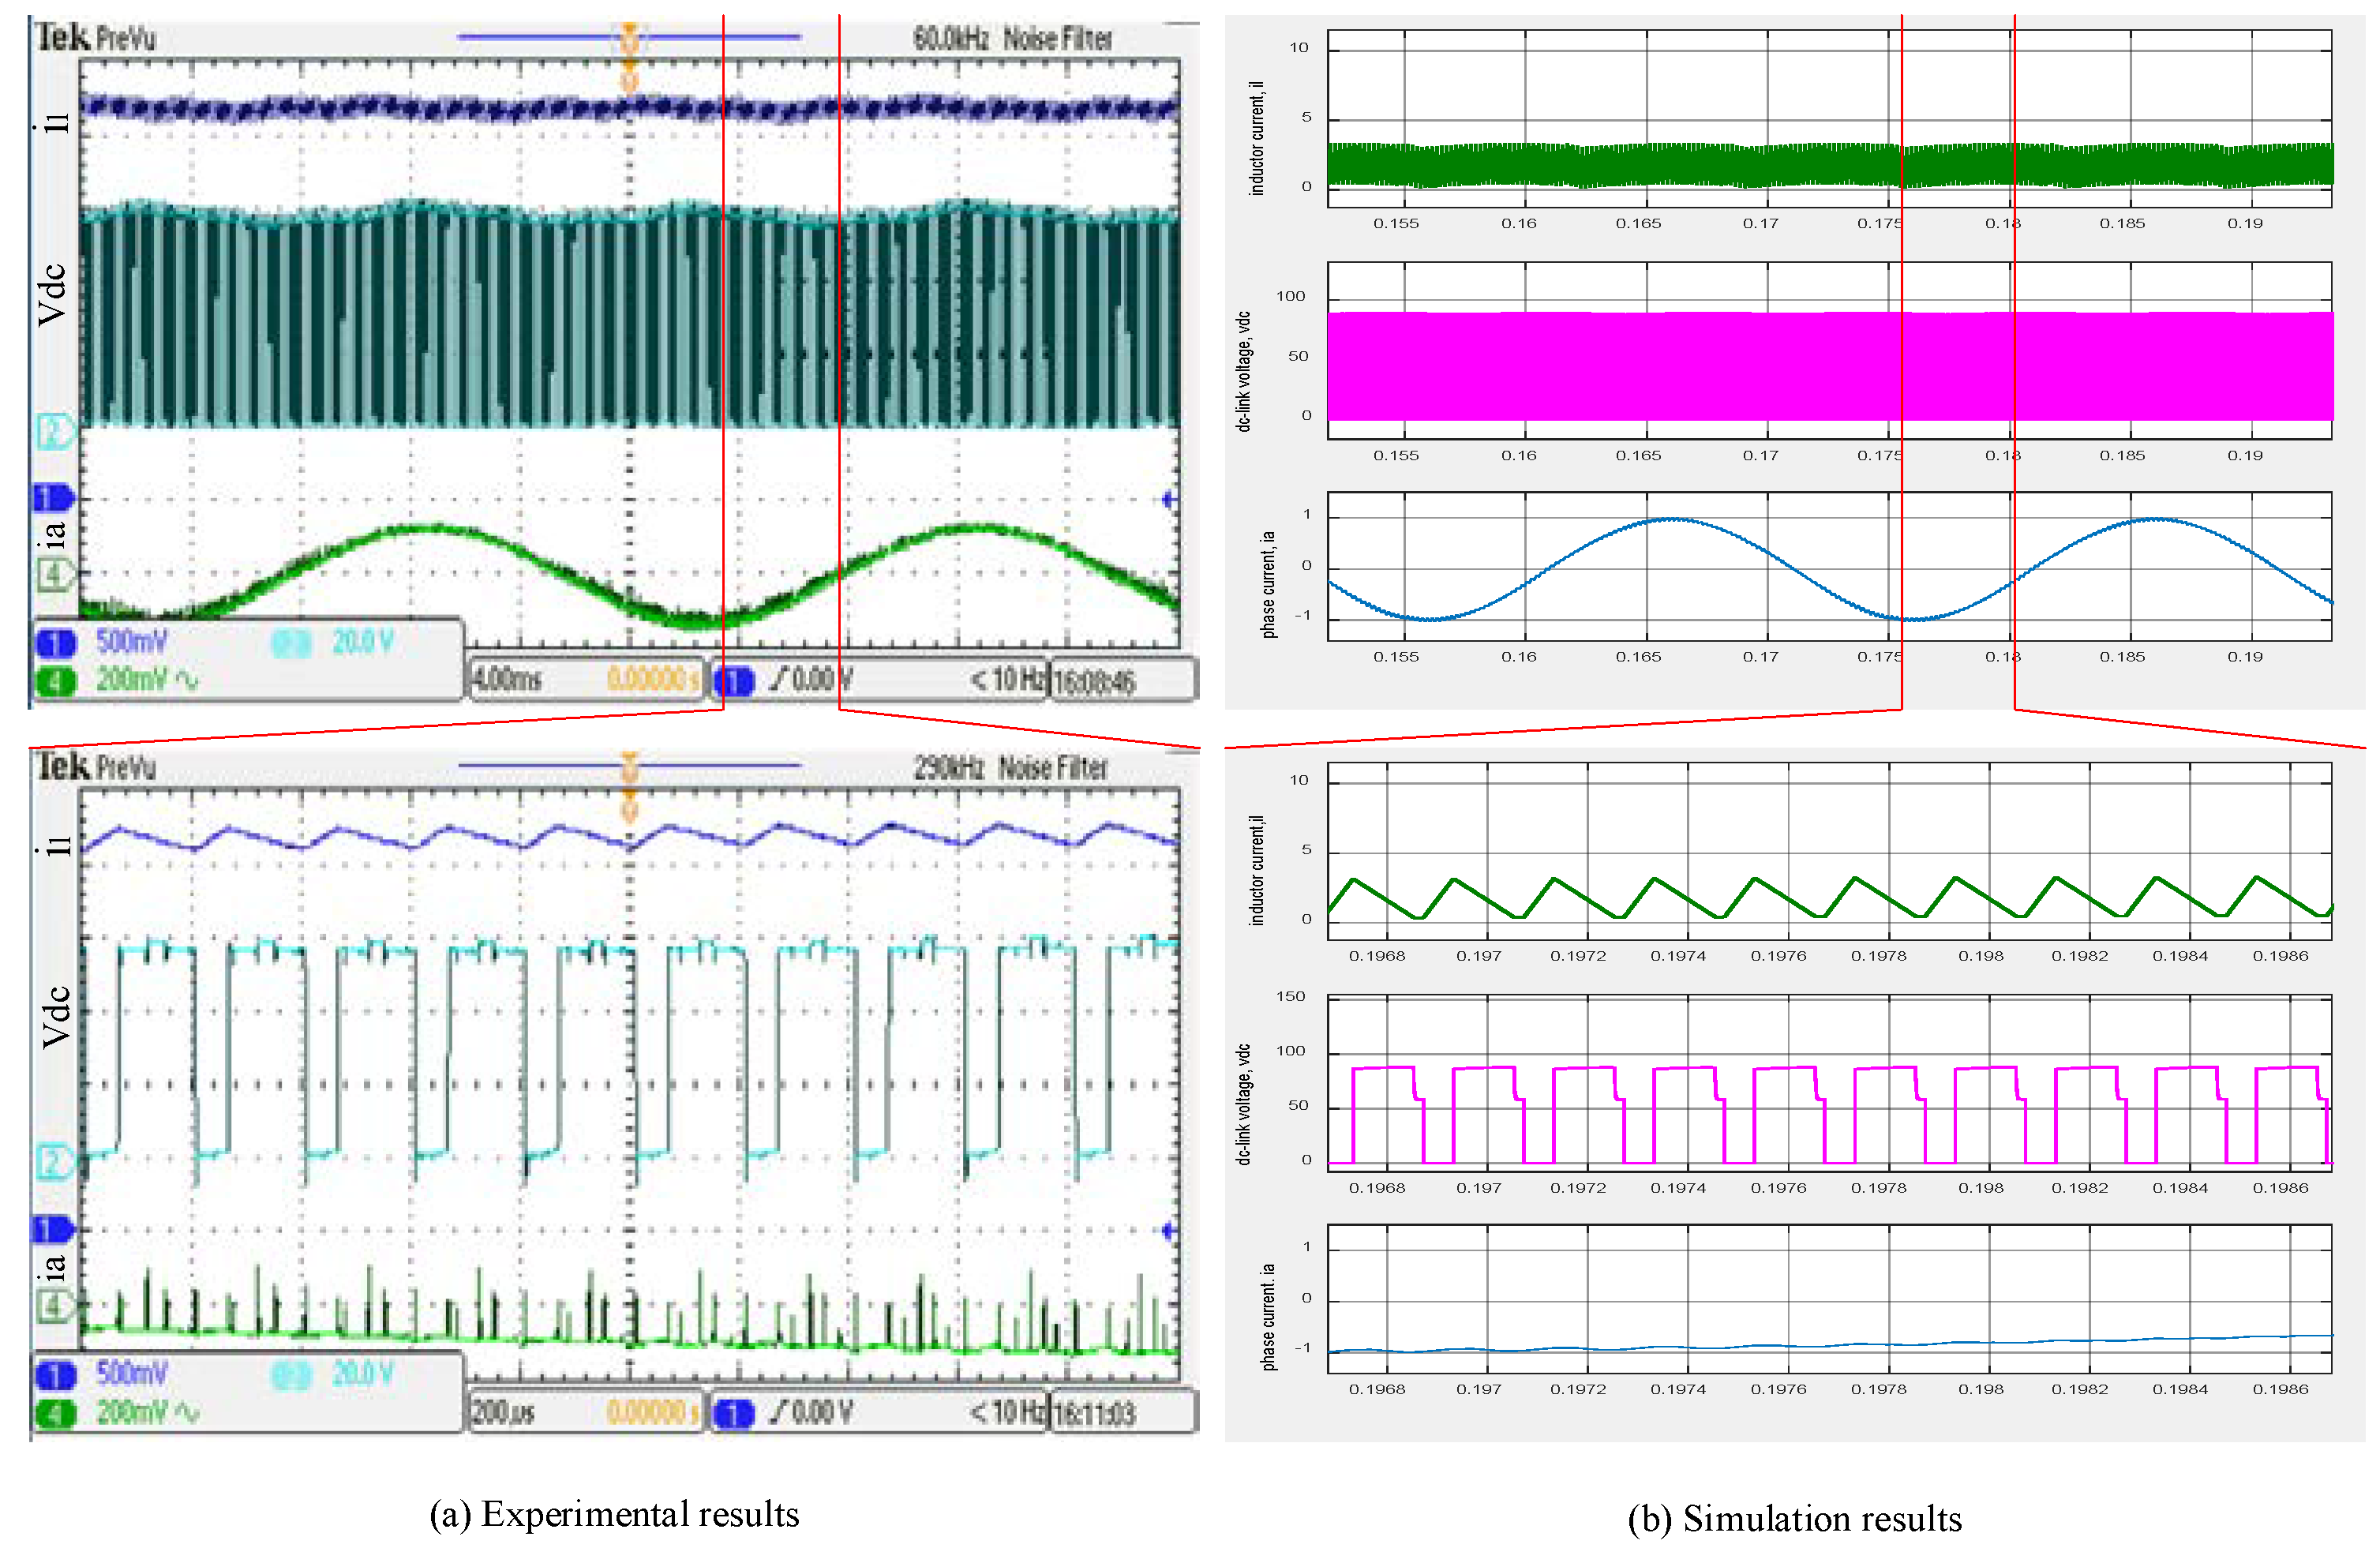The width and height of the screenshot is (2380, 1548).
Task: Click the trigger source 1 badge beside 0.00 V, top scope
Action: [x=735, y=682]
